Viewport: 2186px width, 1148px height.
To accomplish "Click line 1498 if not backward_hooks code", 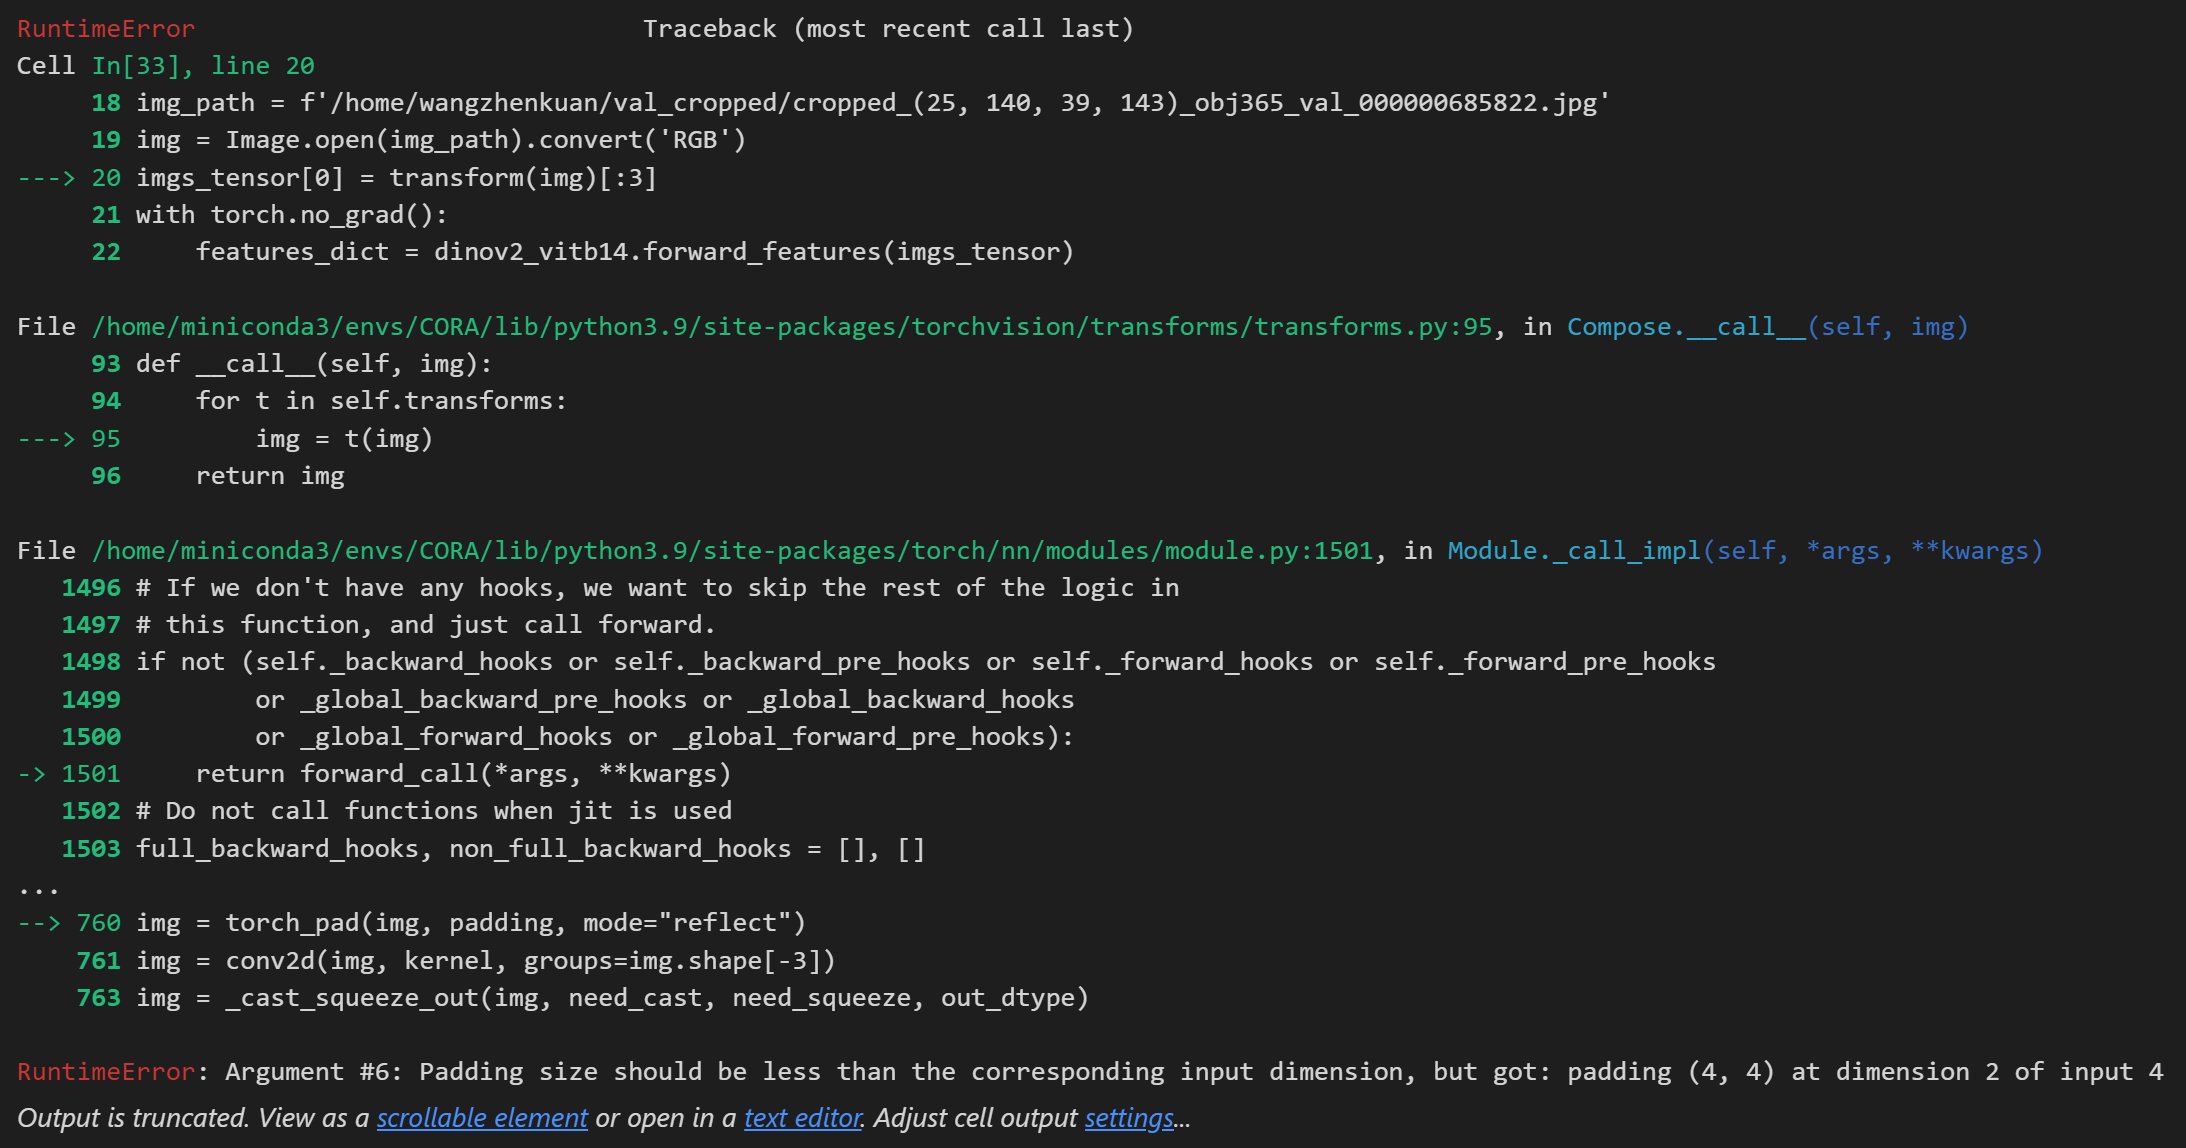I will point(926,662).
